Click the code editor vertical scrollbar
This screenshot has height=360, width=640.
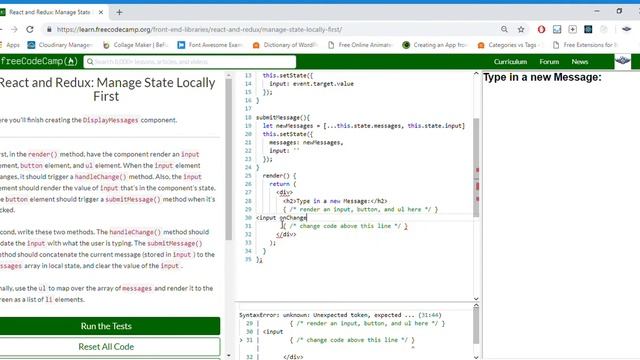tap(476, 167)
